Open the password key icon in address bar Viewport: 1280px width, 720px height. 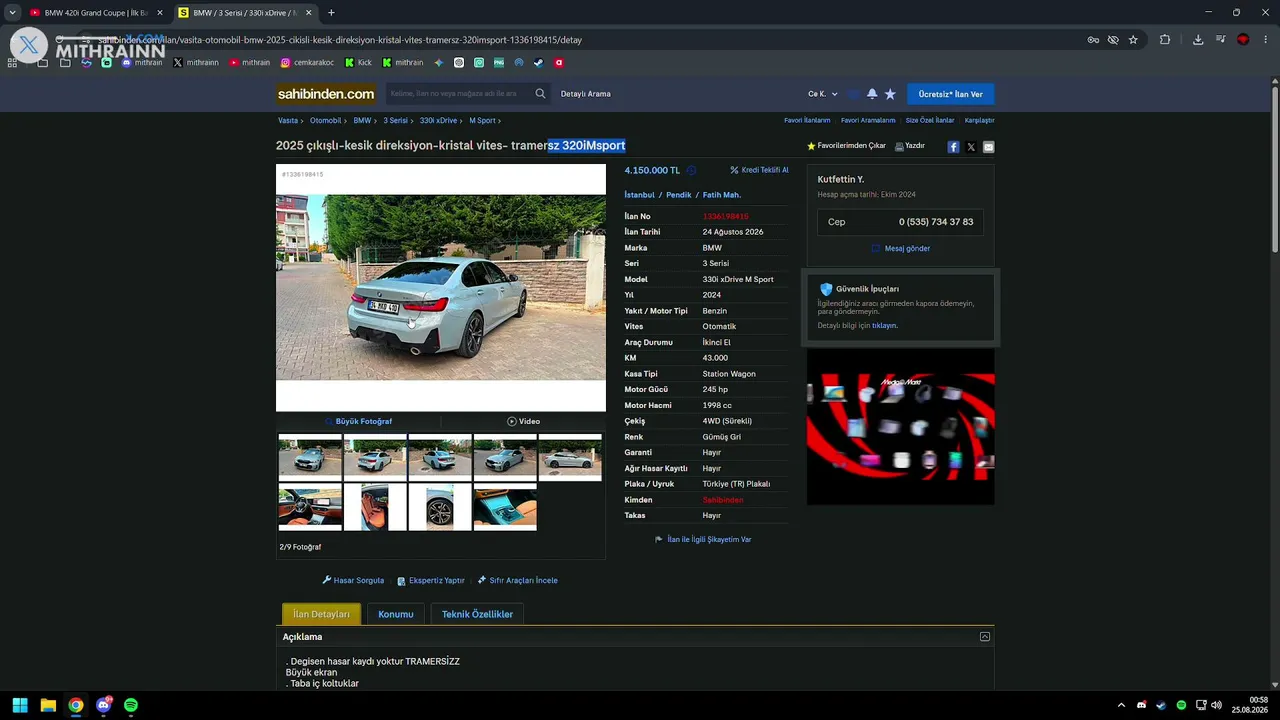point(1093,40)
